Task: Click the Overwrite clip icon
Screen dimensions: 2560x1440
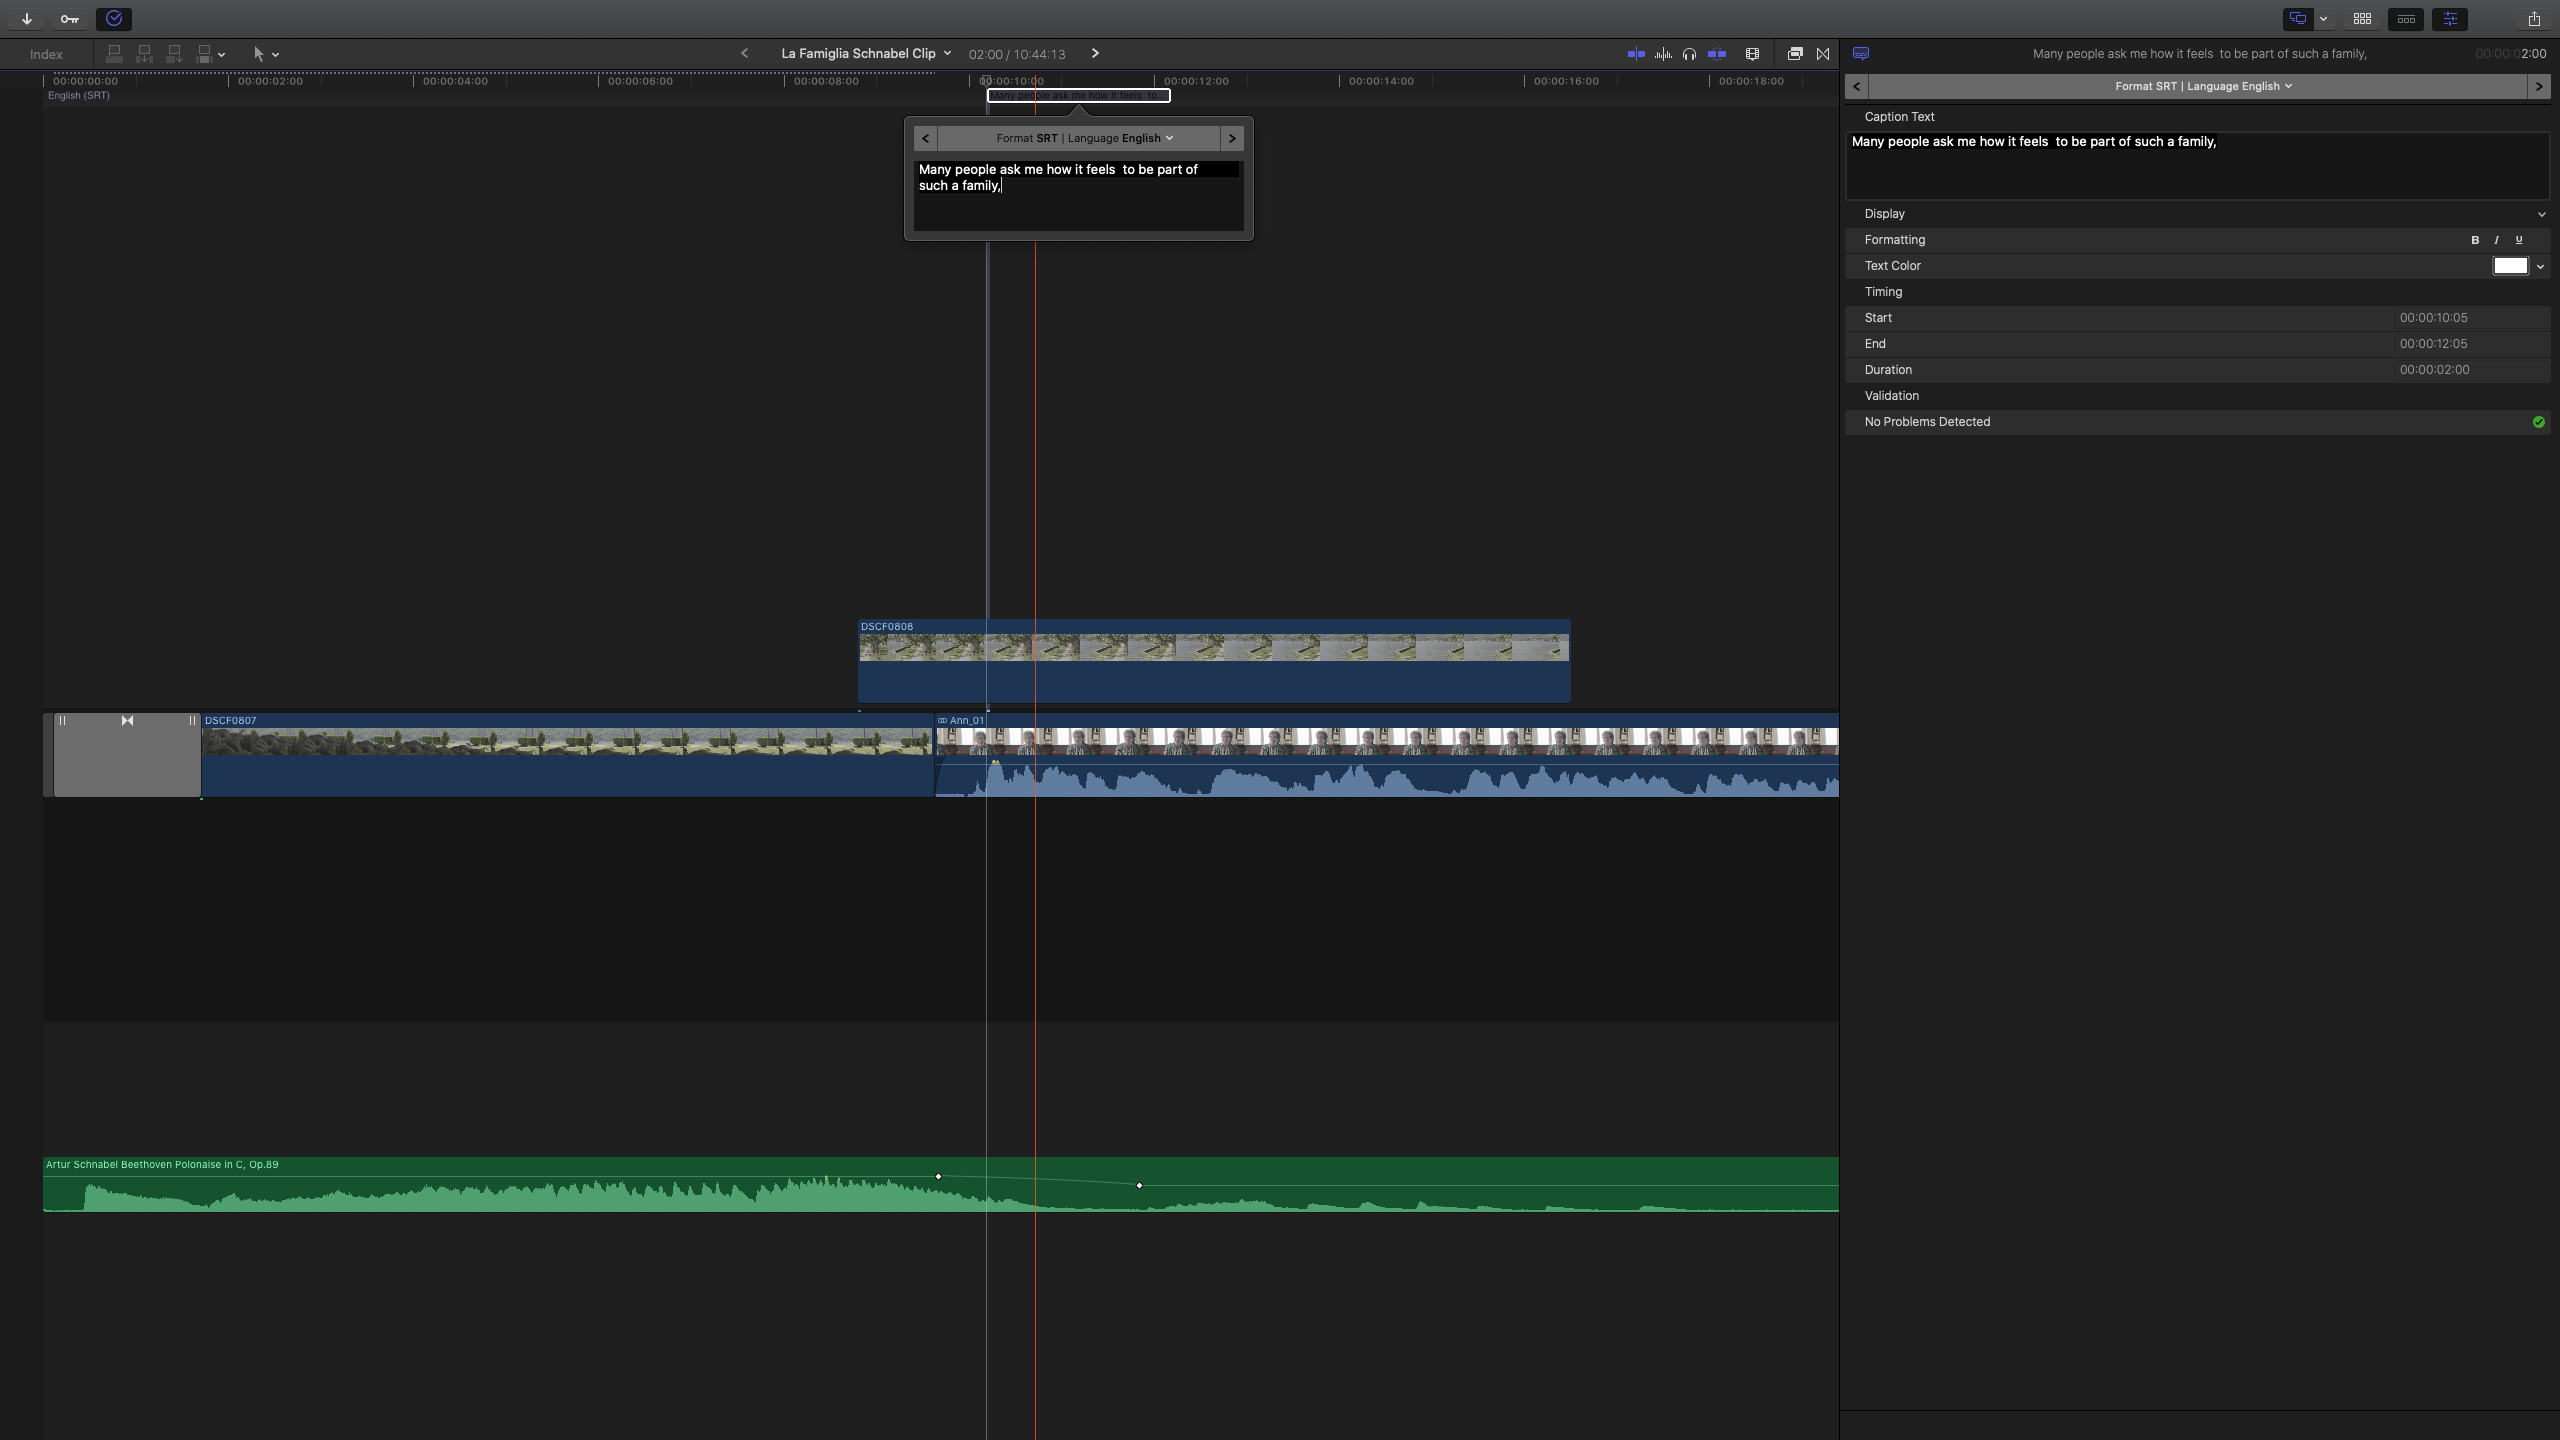Action: [x=204, y=54]
